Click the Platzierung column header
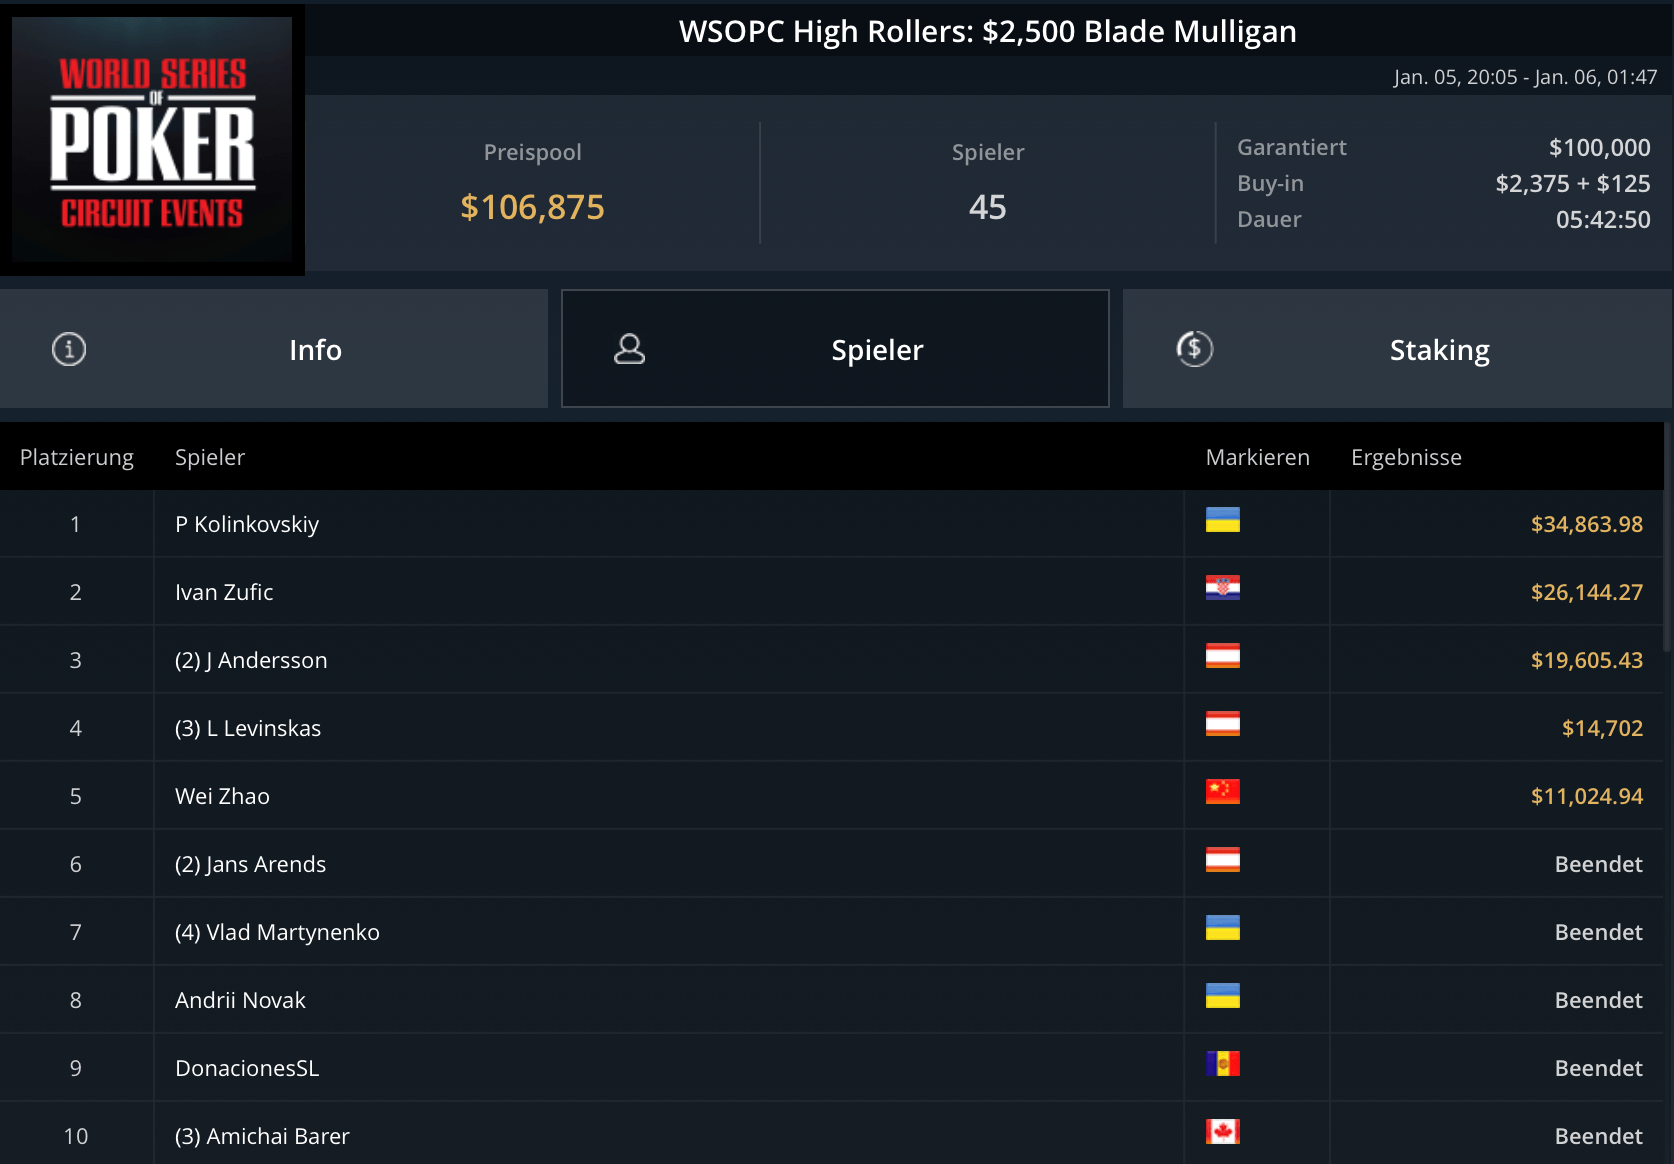Viewport: 1674px width, 1164px height. pos(77,457)
